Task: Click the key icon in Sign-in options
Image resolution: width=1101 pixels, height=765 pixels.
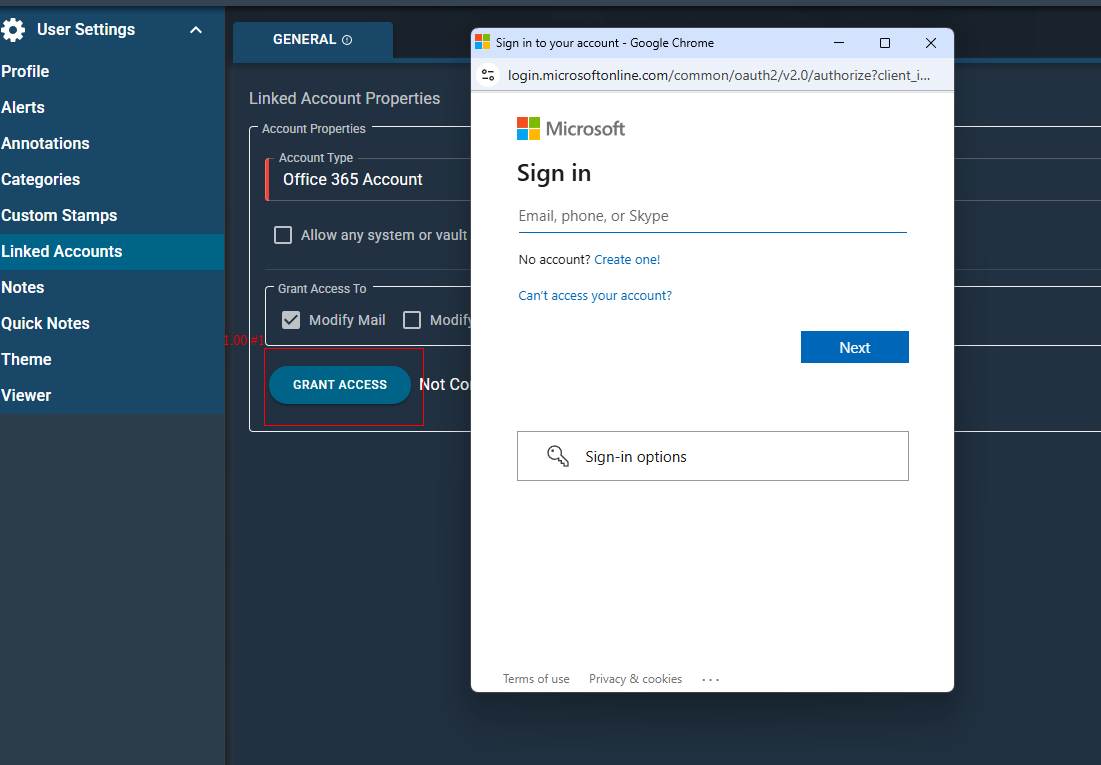Action: point(558,456)
